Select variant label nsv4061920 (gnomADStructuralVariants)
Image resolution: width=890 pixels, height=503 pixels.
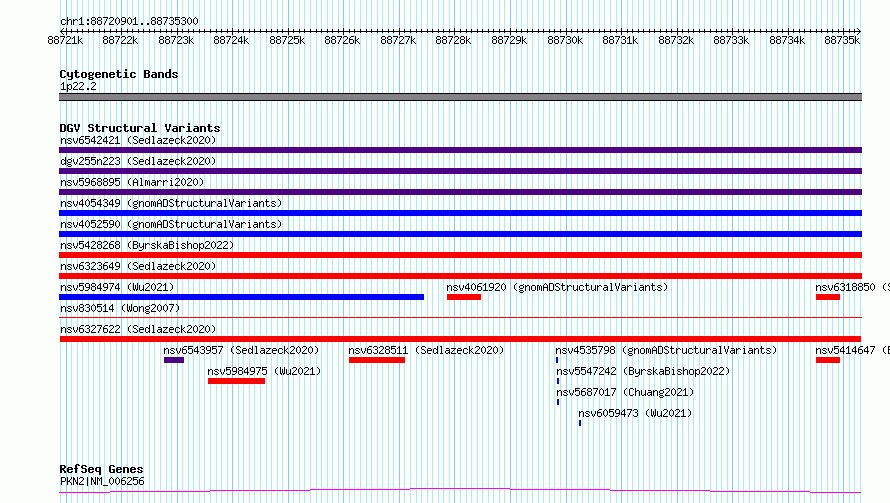pyautogui.click(x=557, y=287)
